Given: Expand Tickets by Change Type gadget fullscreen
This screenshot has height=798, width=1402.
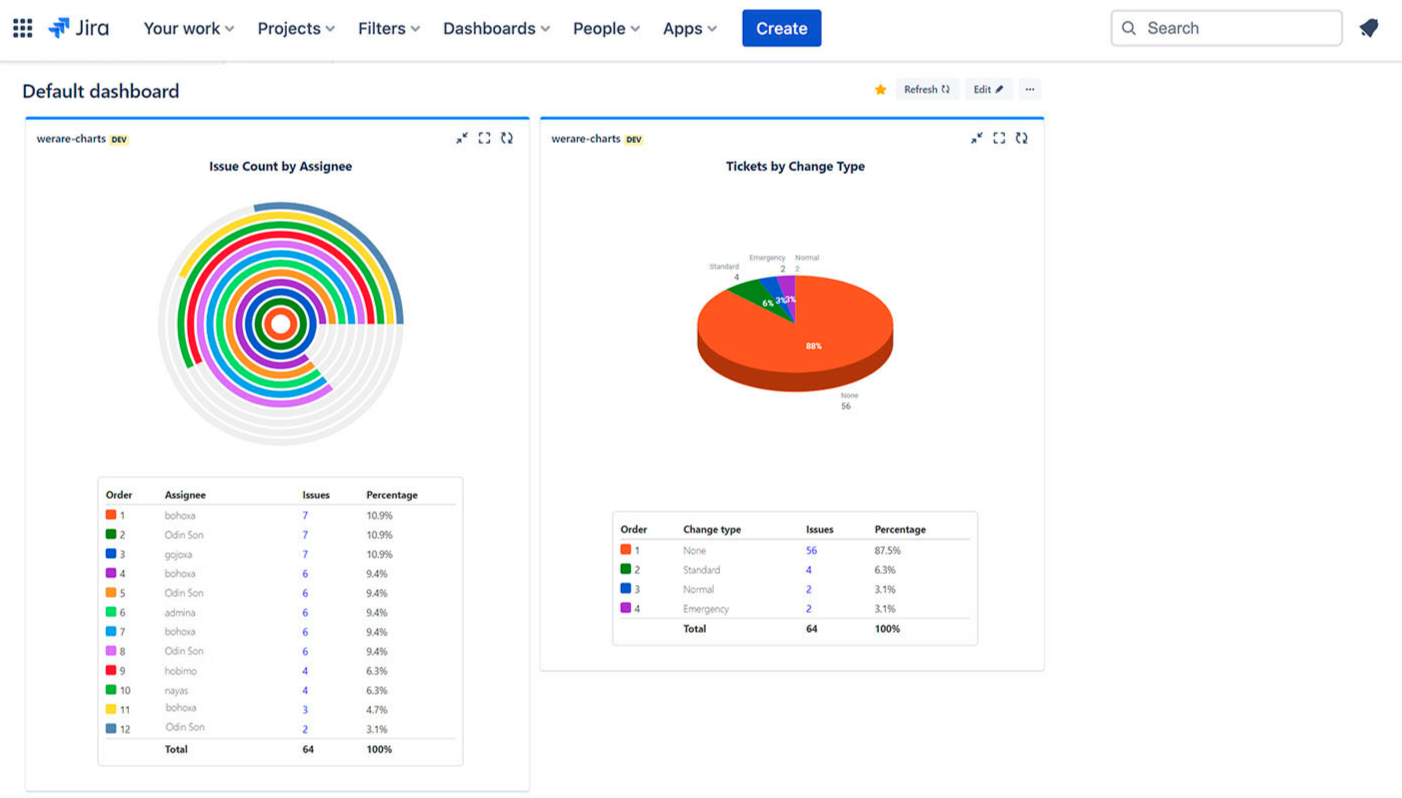Looking at the screenshot, I should click(999, 138).
